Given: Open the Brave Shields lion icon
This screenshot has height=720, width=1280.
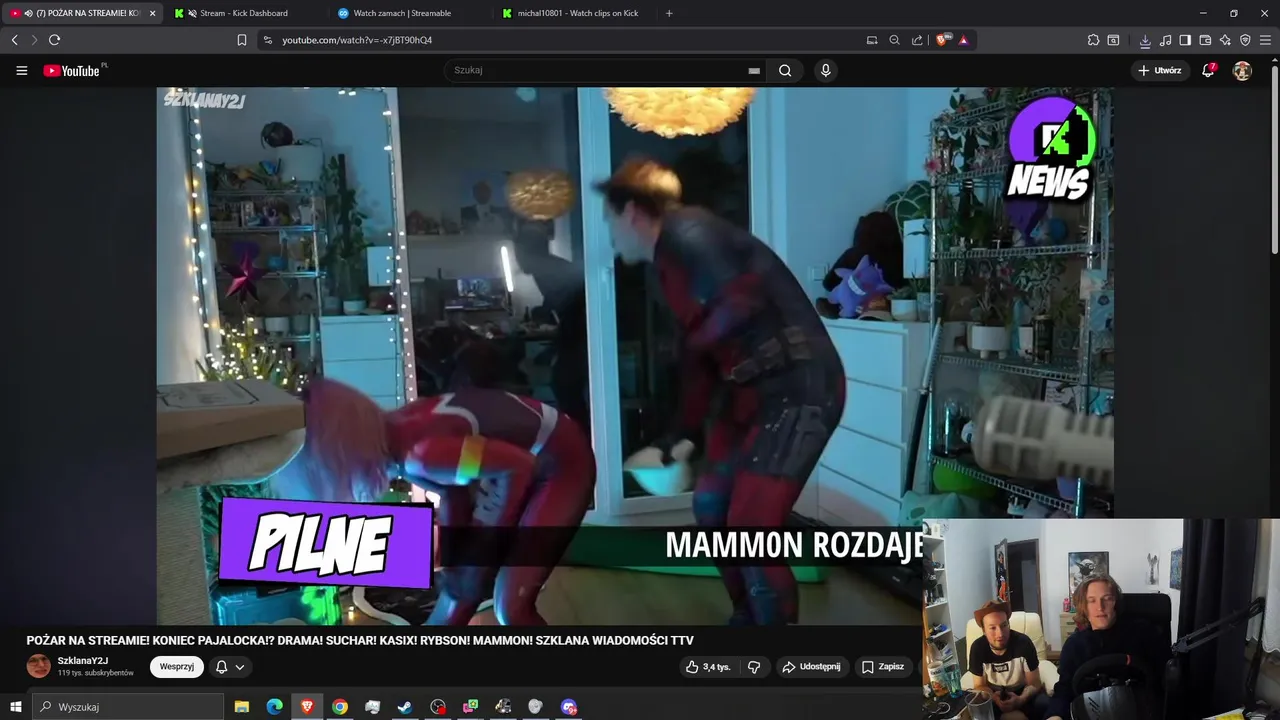Looking at the screenshot, I should [x=943, y=40].
